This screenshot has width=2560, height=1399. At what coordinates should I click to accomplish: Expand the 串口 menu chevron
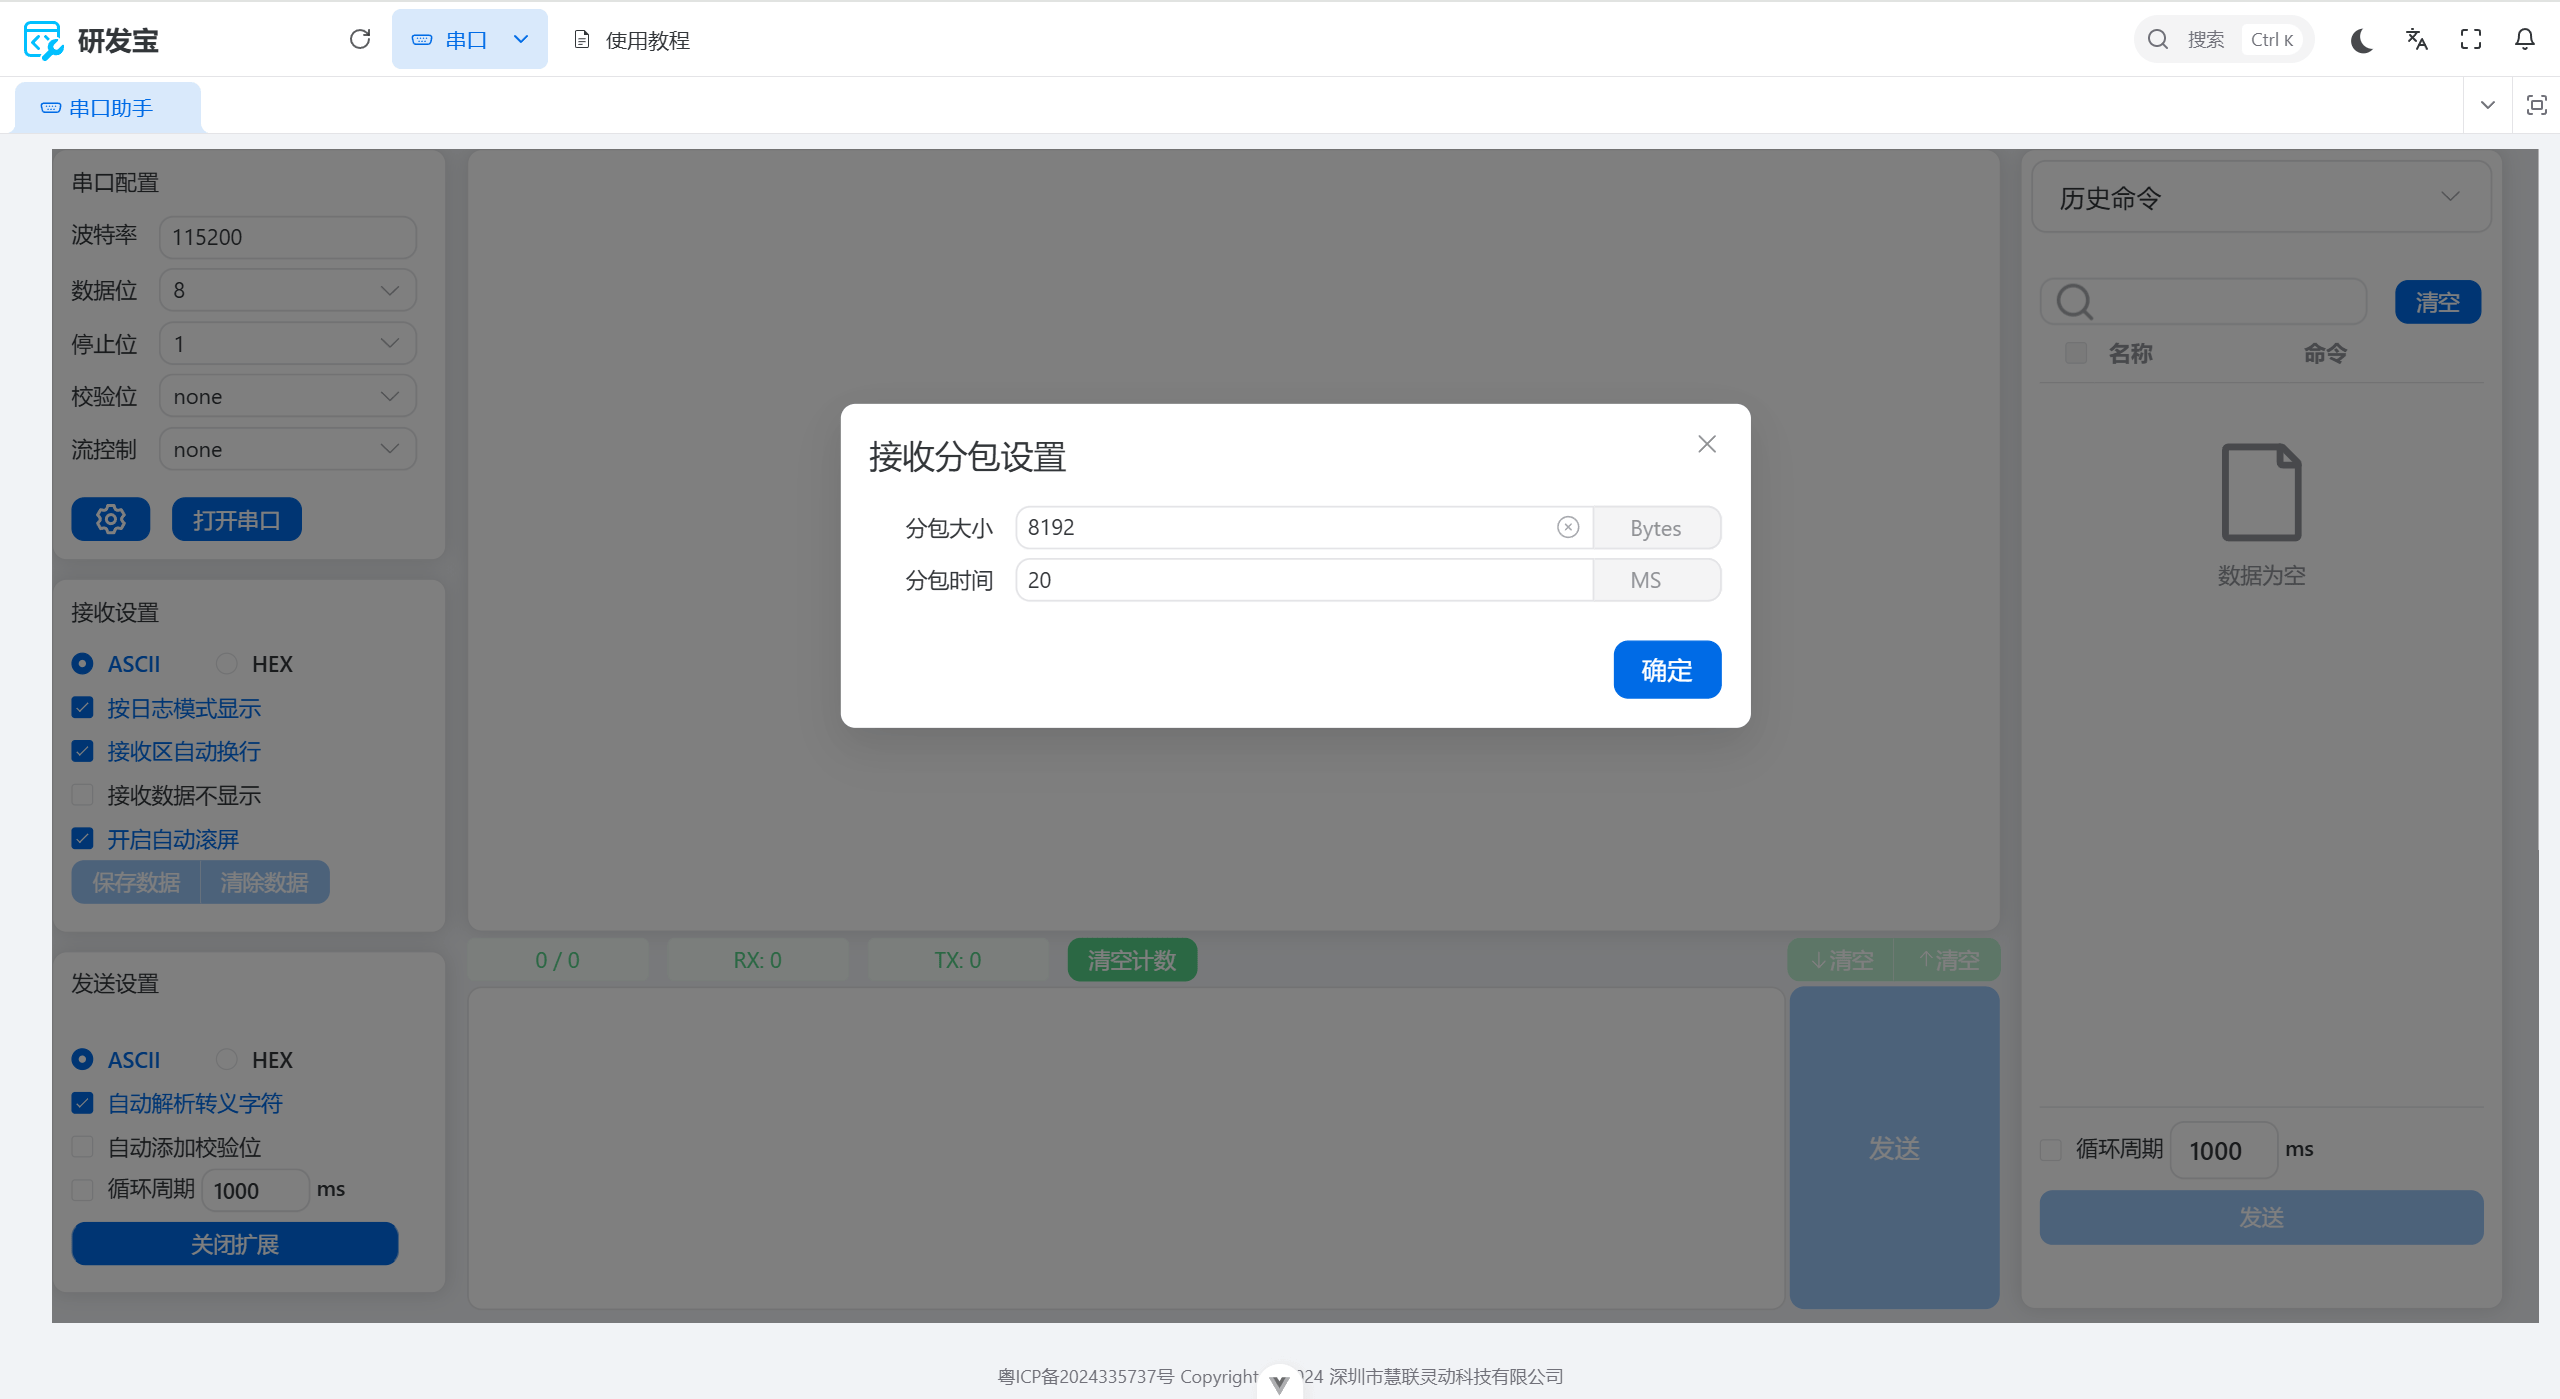pos(521,40)
